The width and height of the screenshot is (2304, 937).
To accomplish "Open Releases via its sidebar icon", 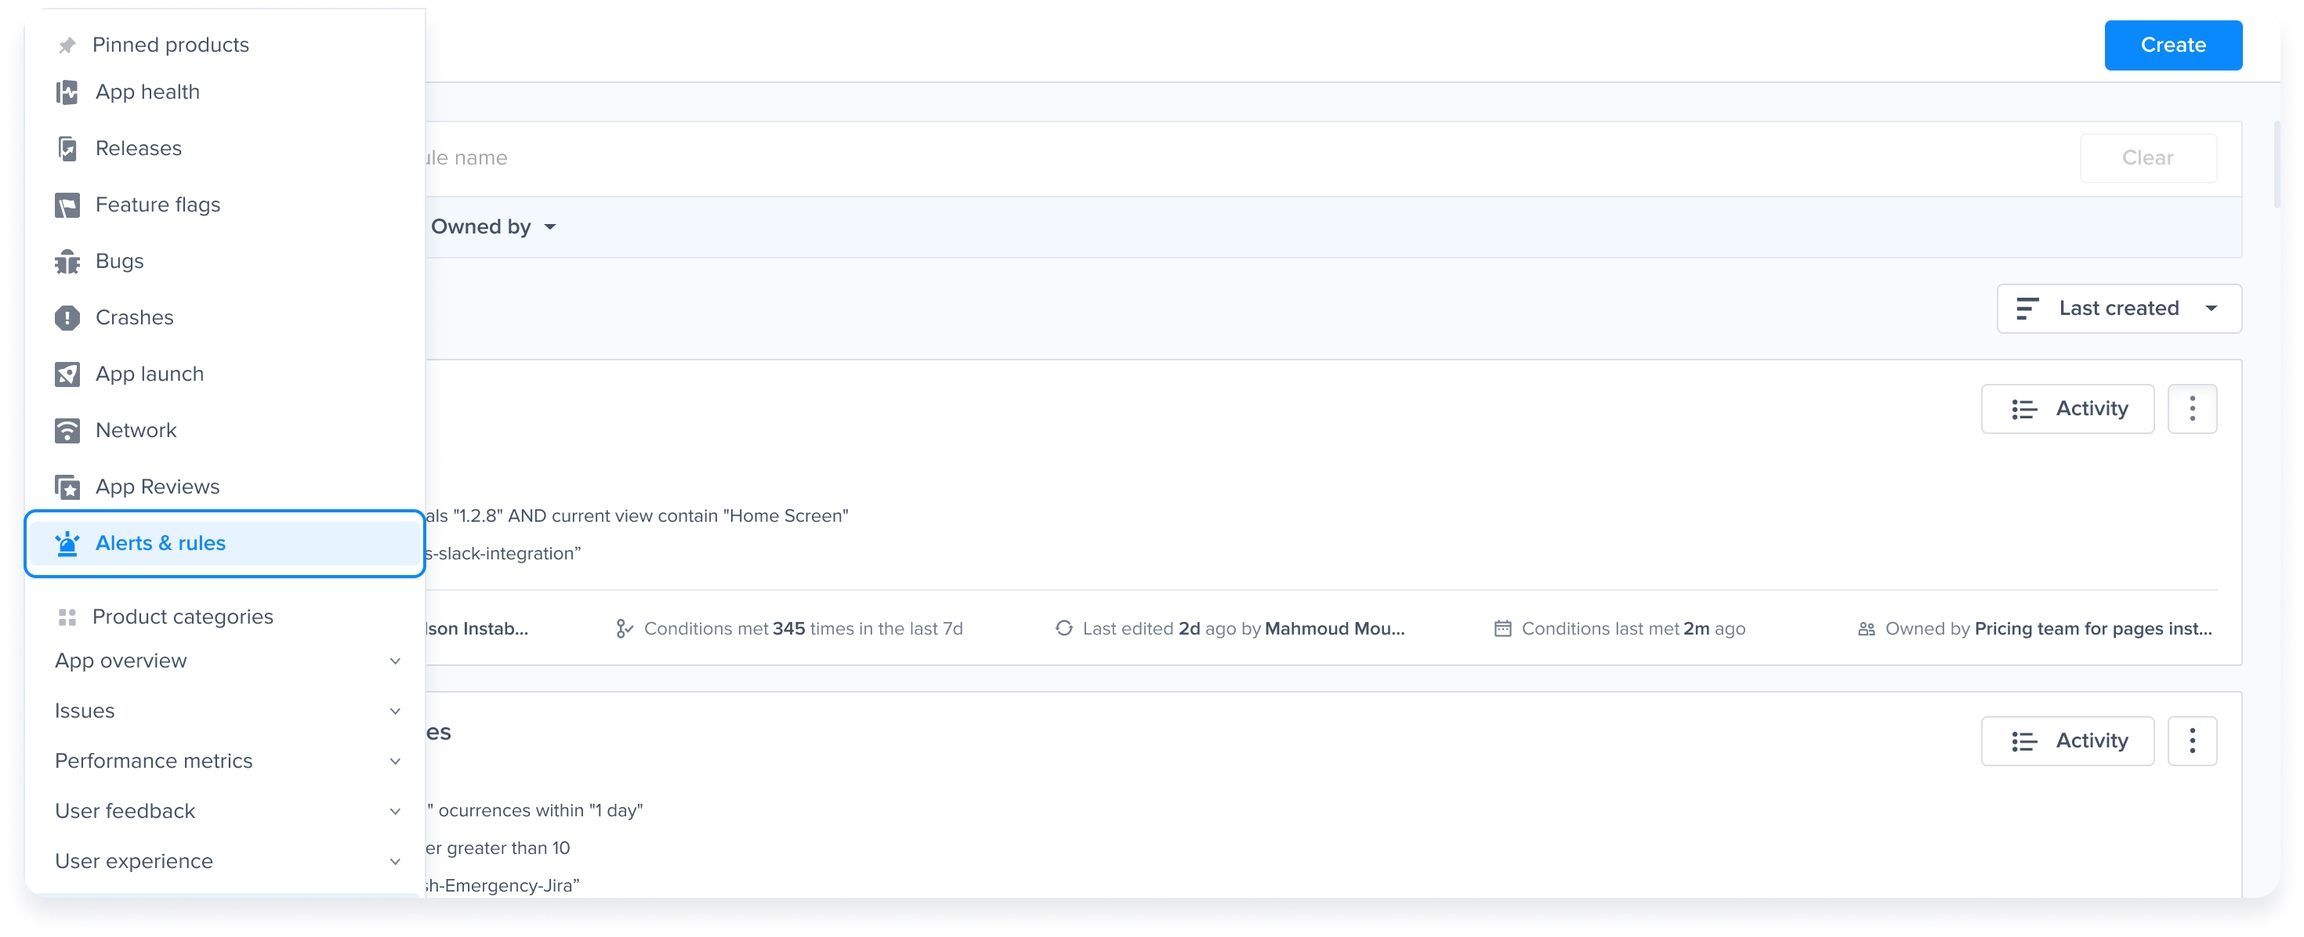I will coord(67,149).
